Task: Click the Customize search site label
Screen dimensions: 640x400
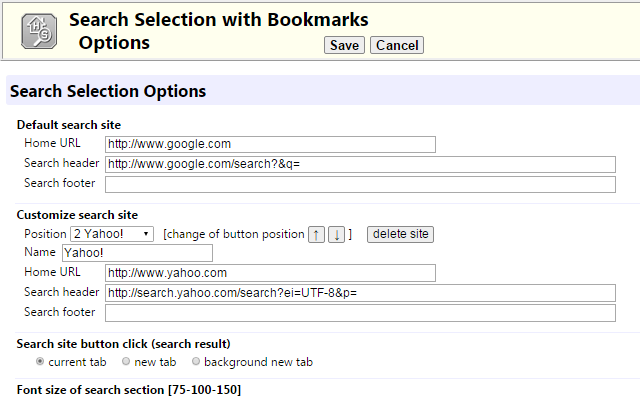Action: (x=77, y=215)
